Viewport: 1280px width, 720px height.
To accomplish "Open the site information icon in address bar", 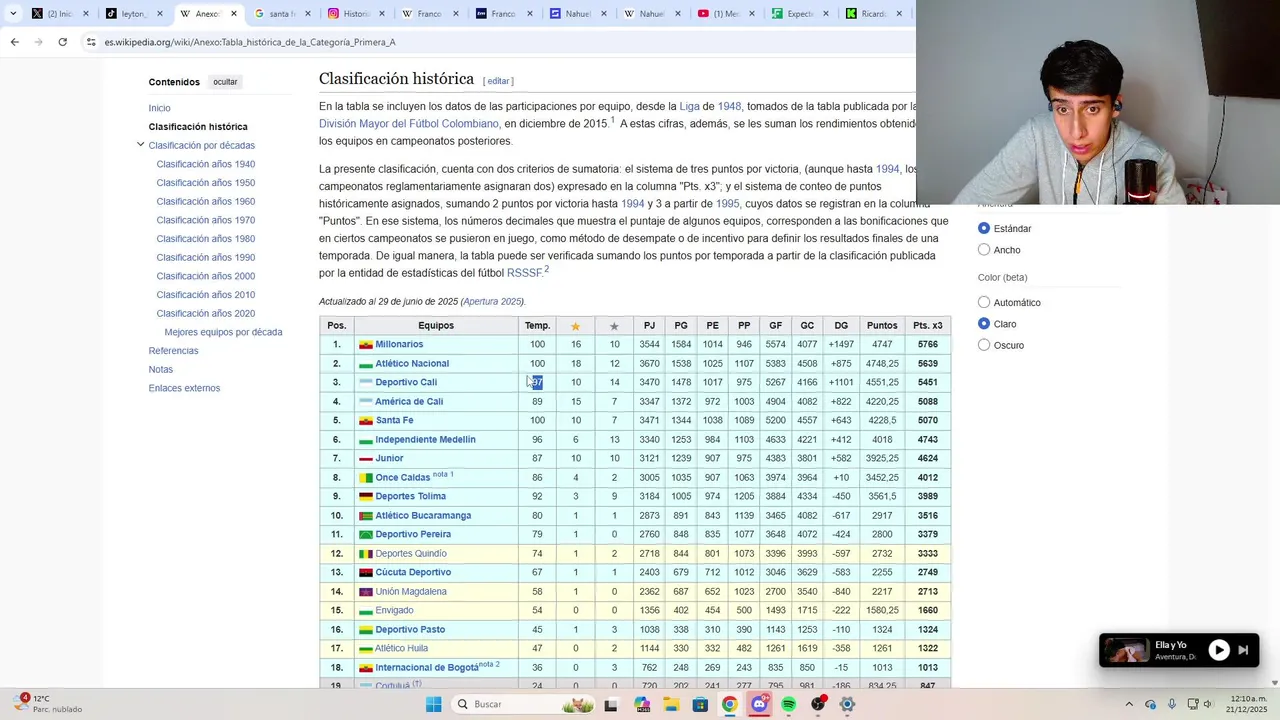I will coord(91,42).
